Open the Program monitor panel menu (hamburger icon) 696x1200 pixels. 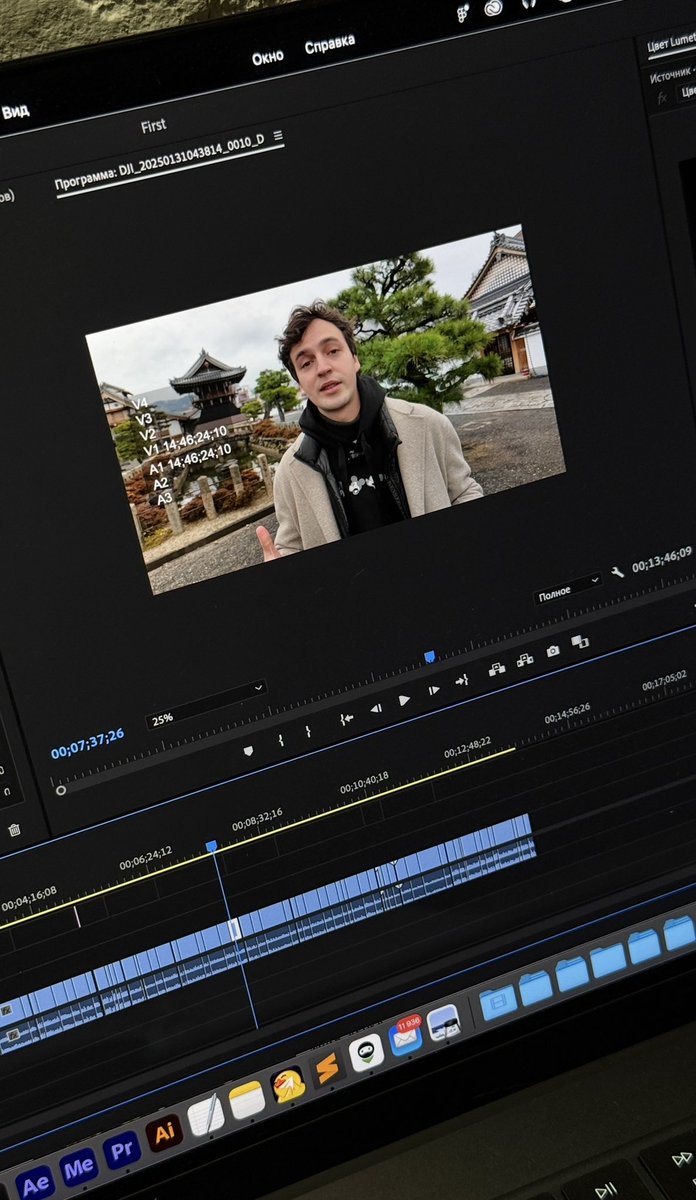(x=278, y=135)
